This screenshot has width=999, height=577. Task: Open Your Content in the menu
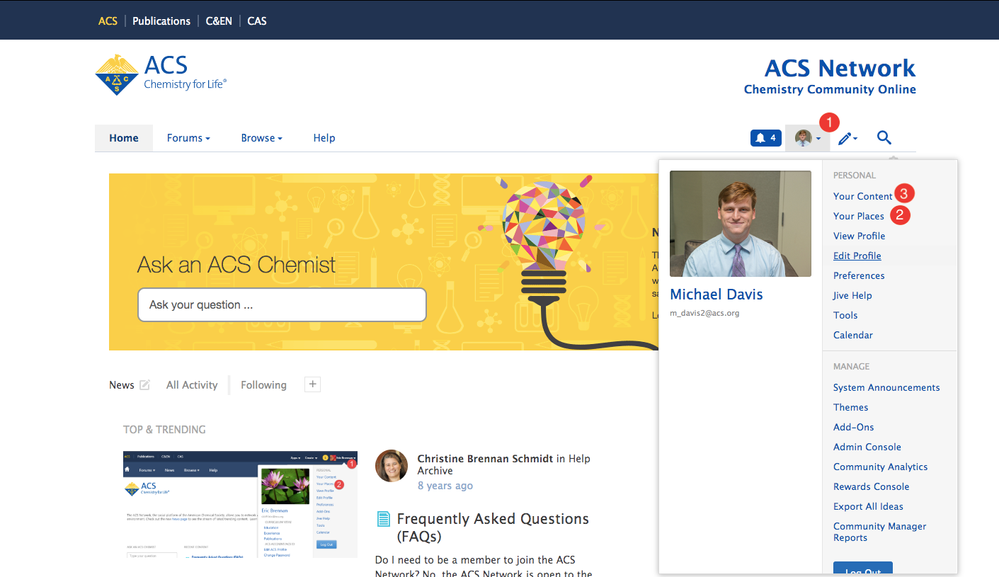click(x=862, y=196)
